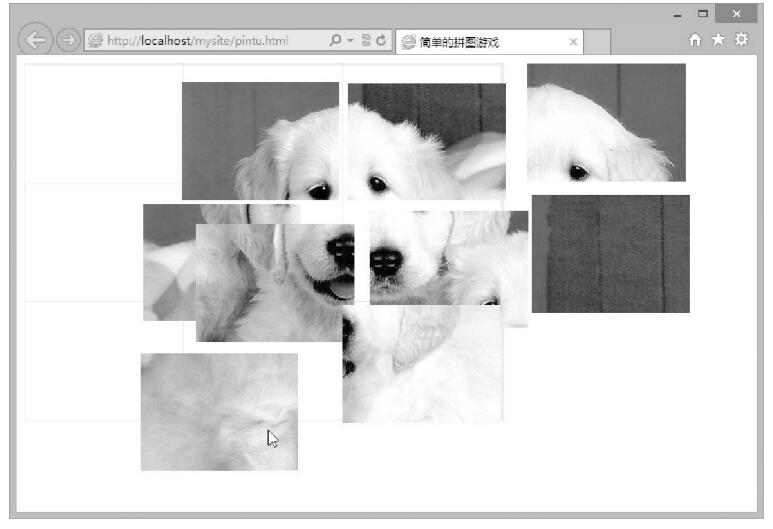Click the empty bottom-left puzzle grid cell
The width and height of the screenshot is (773, 529).
coord(82,361)
